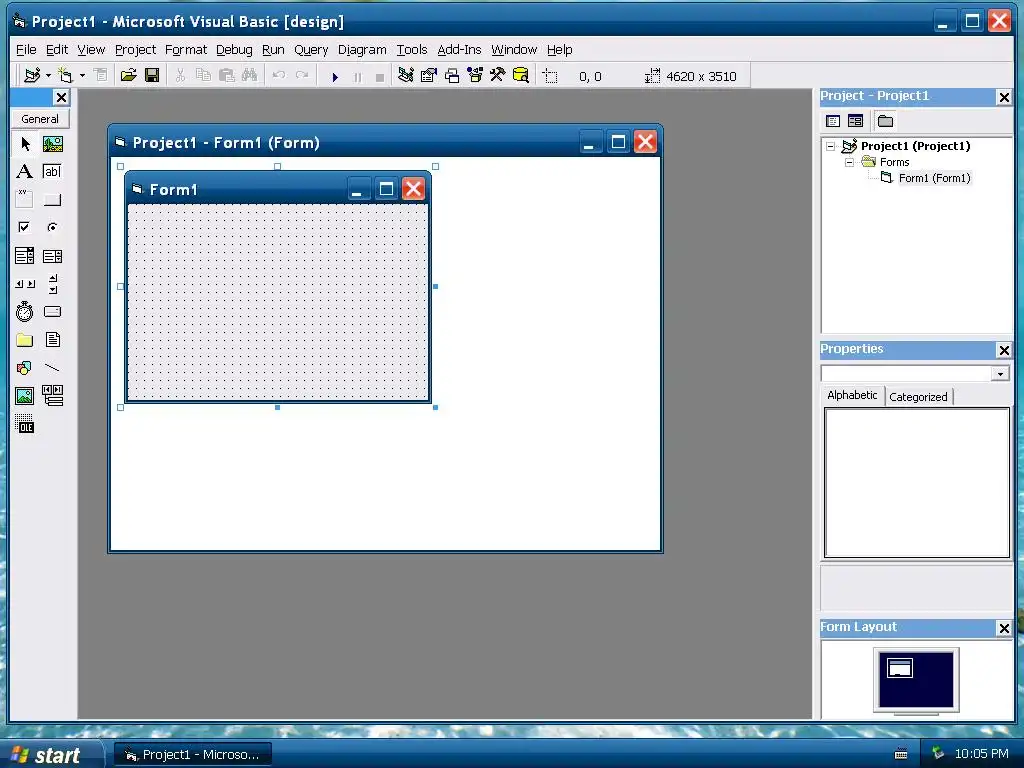This screenshot has width=1024, height=768.
Task: Select the Shape control tool
Action: tap(25, 368)
